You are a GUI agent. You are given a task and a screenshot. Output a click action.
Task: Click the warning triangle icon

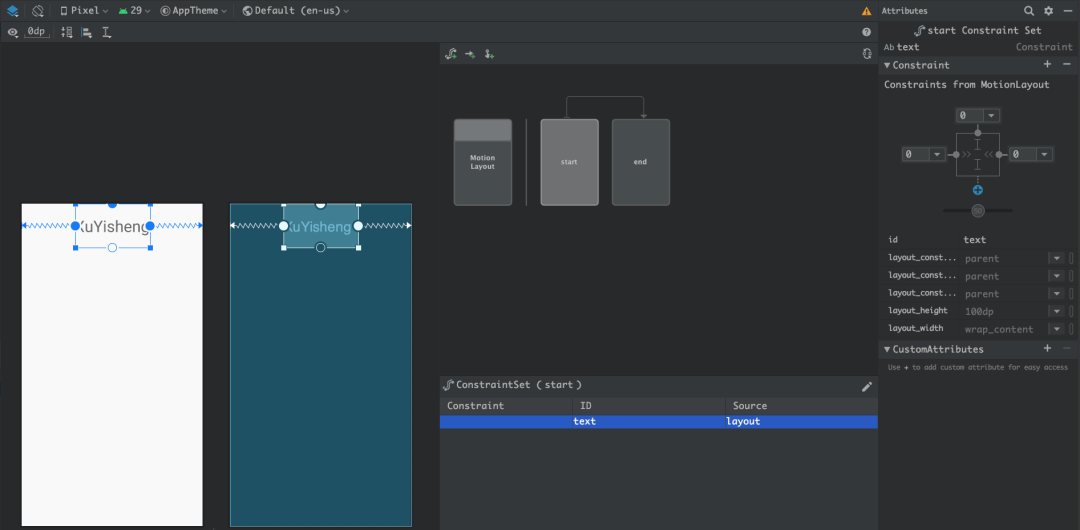[866, 11]
